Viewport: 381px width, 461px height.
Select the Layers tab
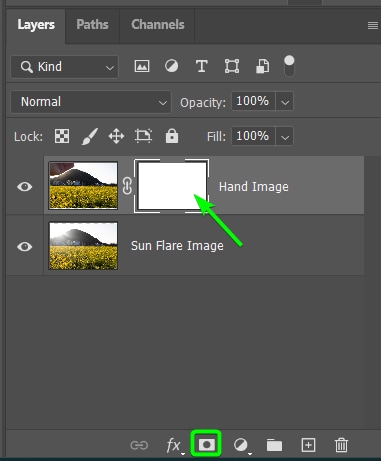[x=36, y=25]
